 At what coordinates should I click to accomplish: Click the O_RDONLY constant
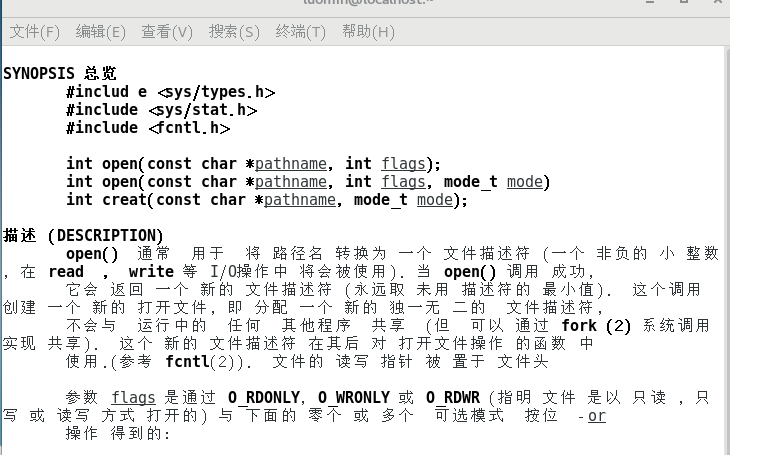click(x=264, y=398)
